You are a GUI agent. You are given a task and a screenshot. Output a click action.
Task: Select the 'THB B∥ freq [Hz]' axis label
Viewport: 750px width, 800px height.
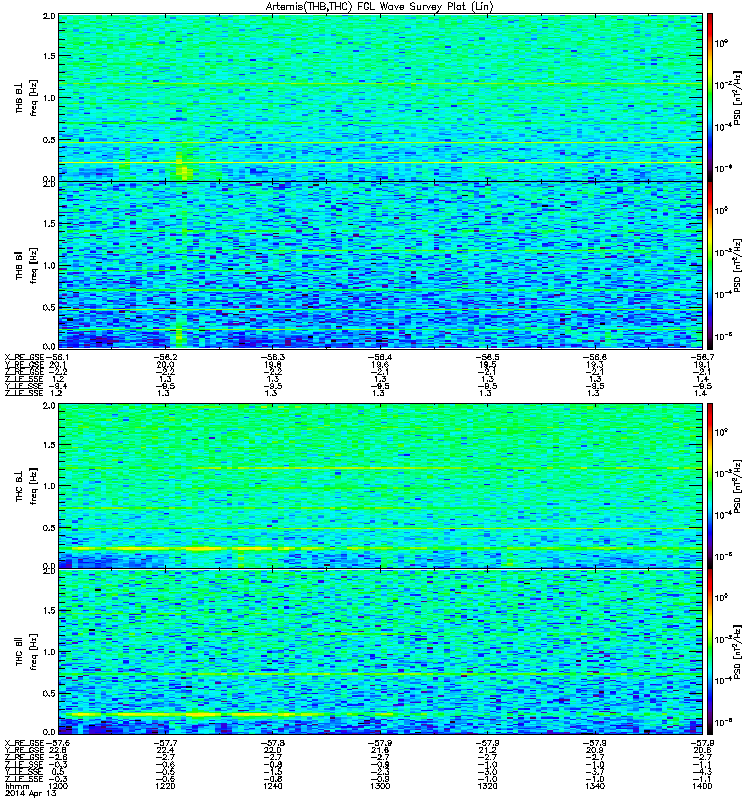27,265
